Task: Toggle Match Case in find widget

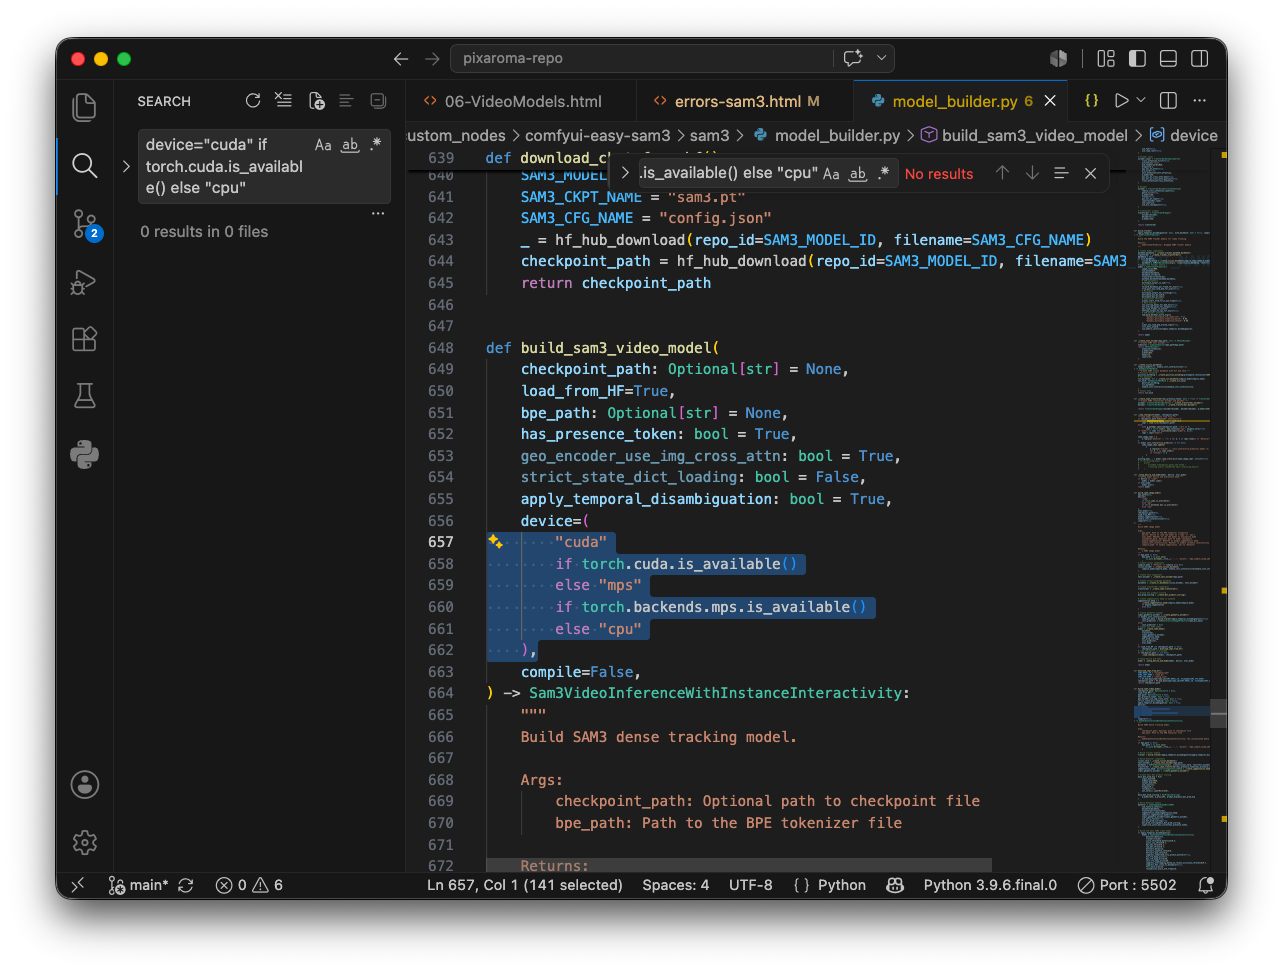Action: (x=831, y=173)
